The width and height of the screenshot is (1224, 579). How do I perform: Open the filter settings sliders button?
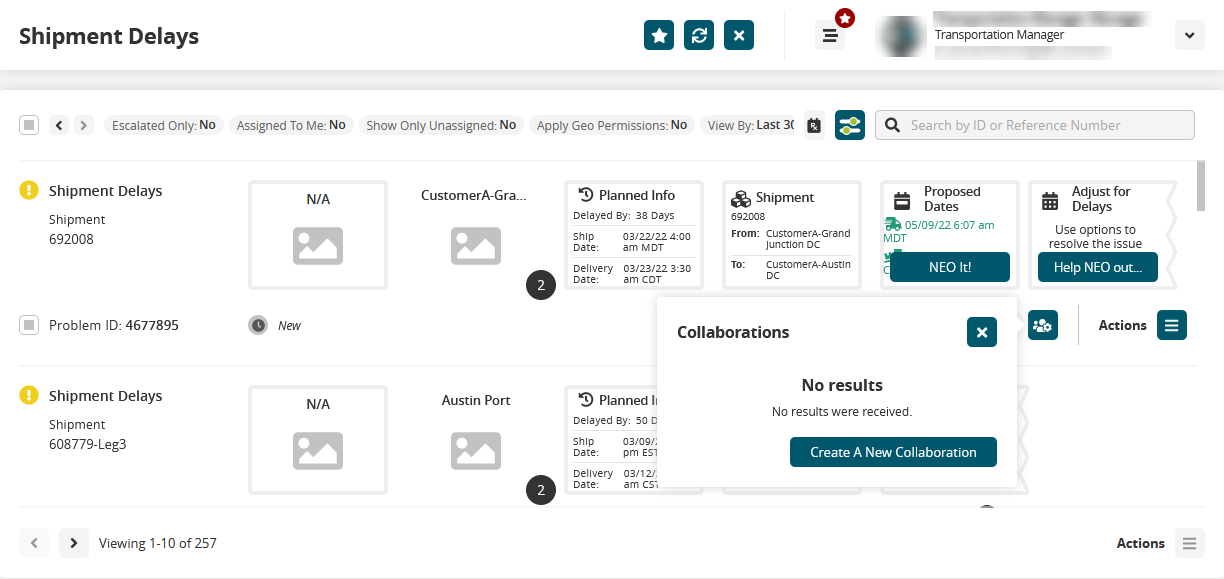pyautogui.click(x=850, y=125)
